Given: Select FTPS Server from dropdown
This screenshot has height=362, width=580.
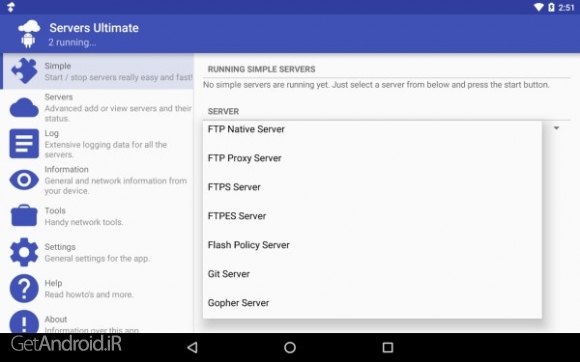Looking at the screenshot, I should tap(372, 187).
